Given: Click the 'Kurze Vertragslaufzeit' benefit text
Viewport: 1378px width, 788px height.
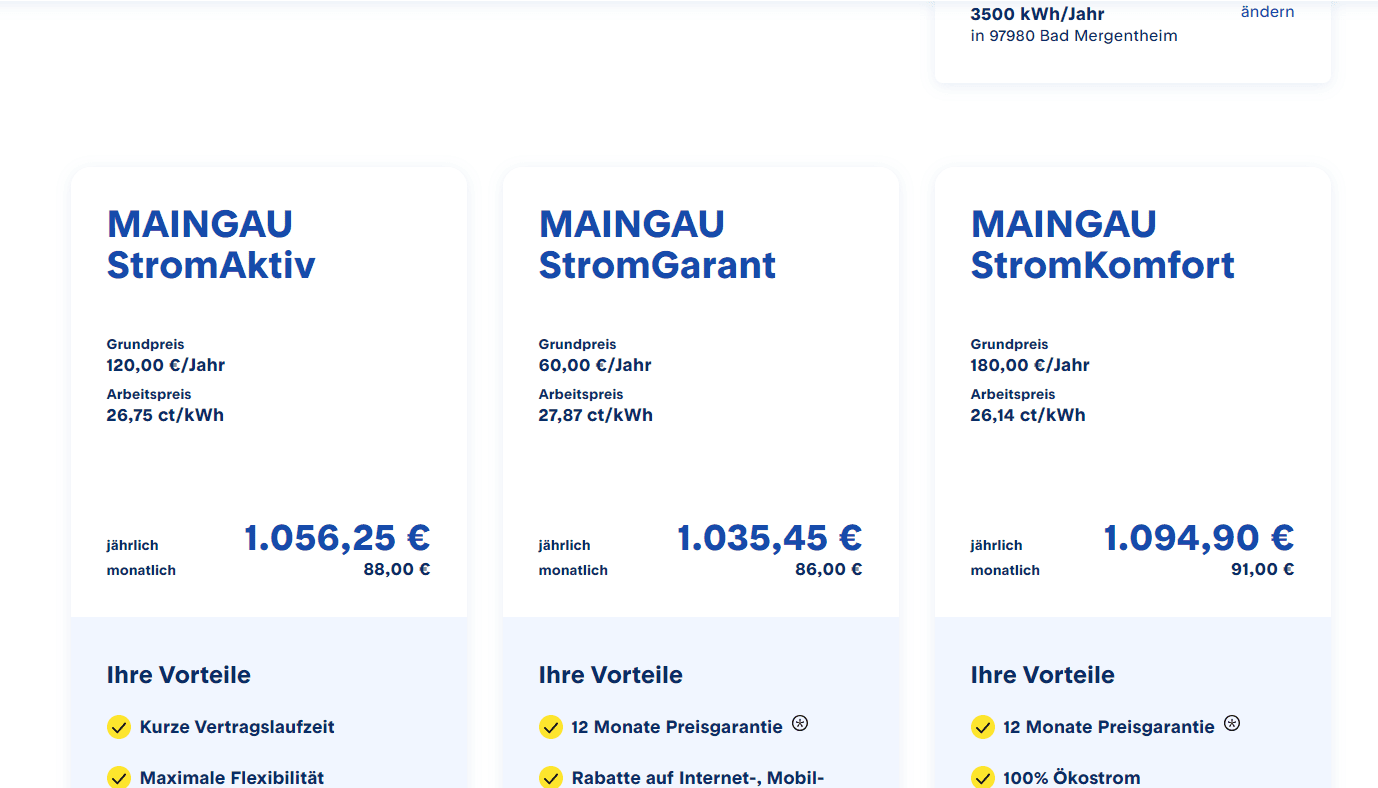Looking at the screenshot, I should point(237,727).
